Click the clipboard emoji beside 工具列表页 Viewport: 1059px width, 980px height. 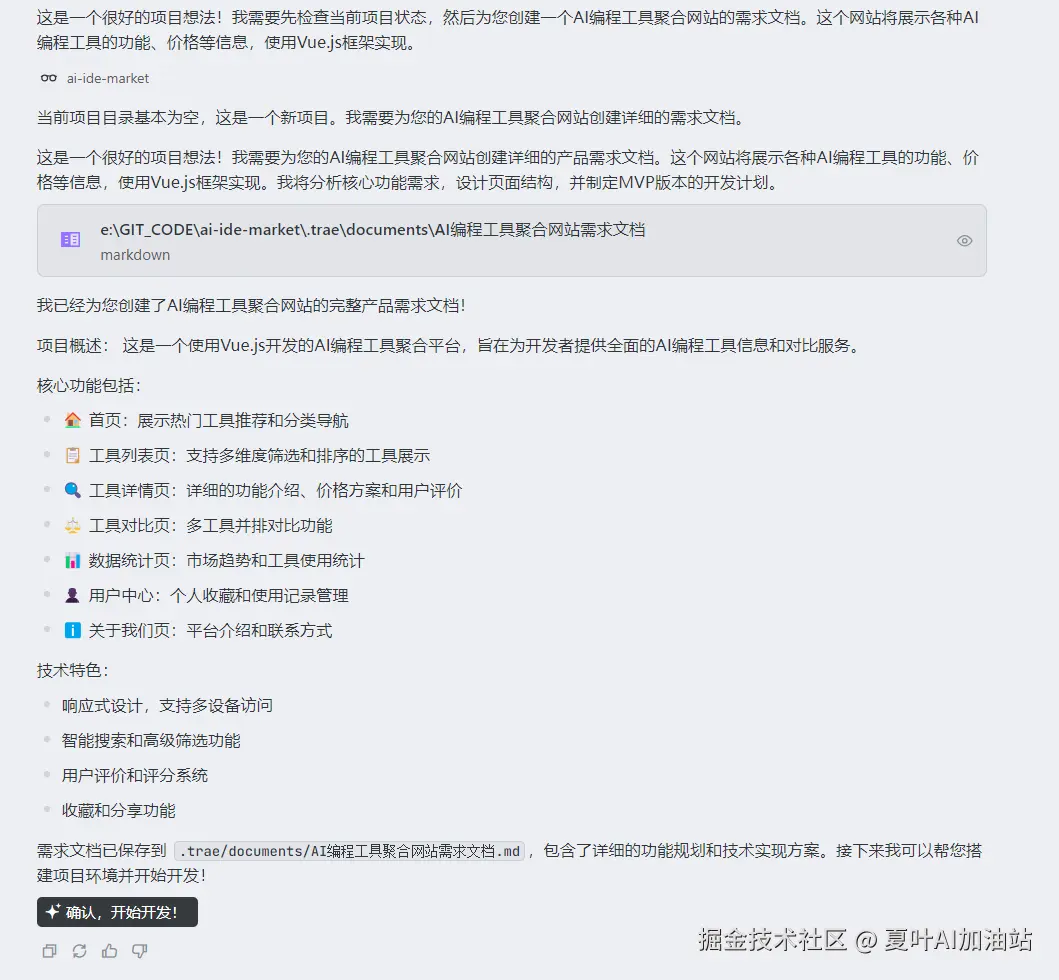tap(71, 455)
